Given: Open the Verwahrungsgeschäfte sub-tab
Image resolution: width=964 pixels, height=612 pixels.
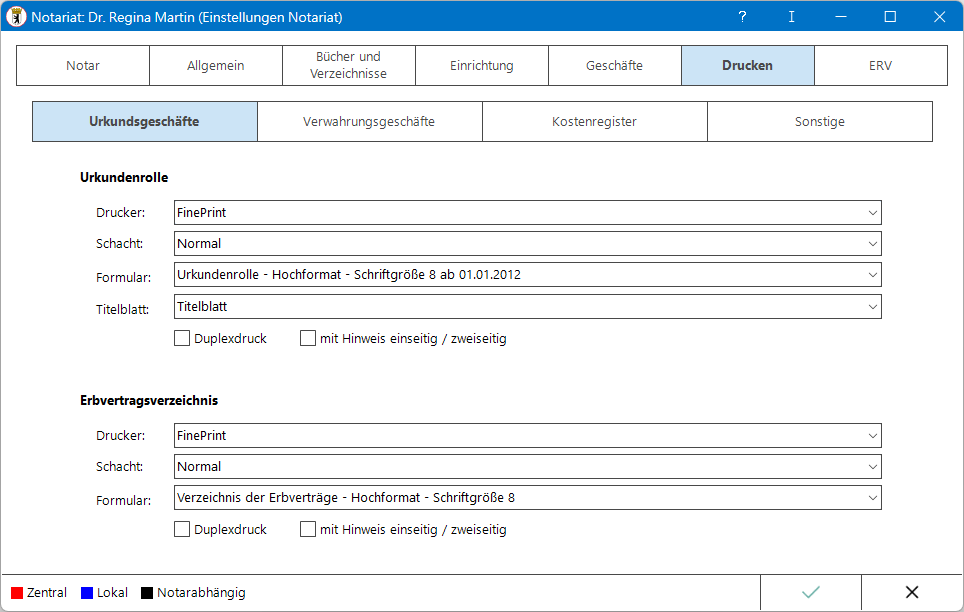Looking at the screenshot, I should tap(369, 121).
